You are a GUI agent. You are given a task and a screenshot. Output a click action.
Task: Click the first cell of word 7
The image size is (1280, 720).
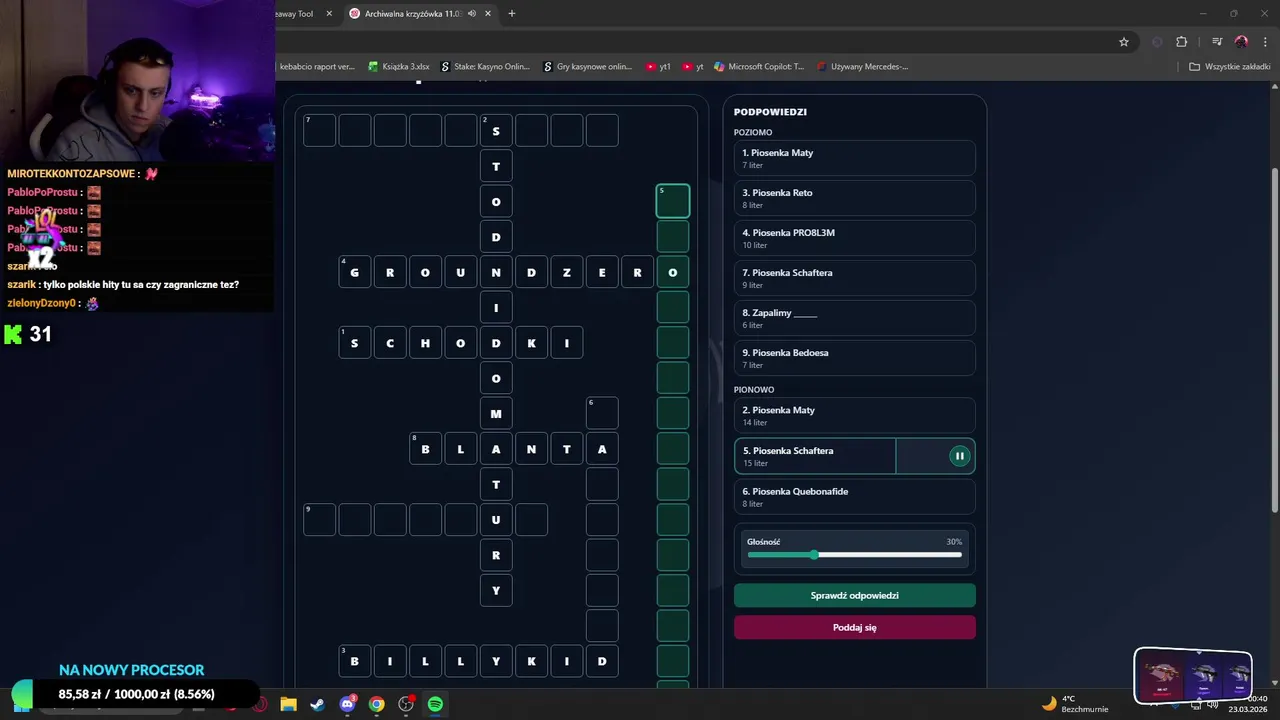click(x=320, y=130)
